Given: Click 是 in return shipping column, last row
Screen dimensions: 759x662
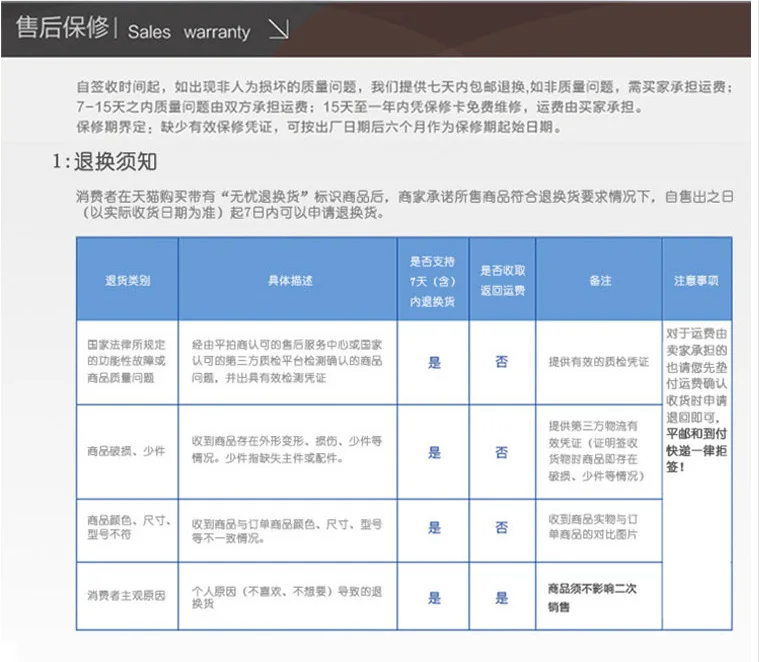Looking at the screenshot, I should [502, 598].
